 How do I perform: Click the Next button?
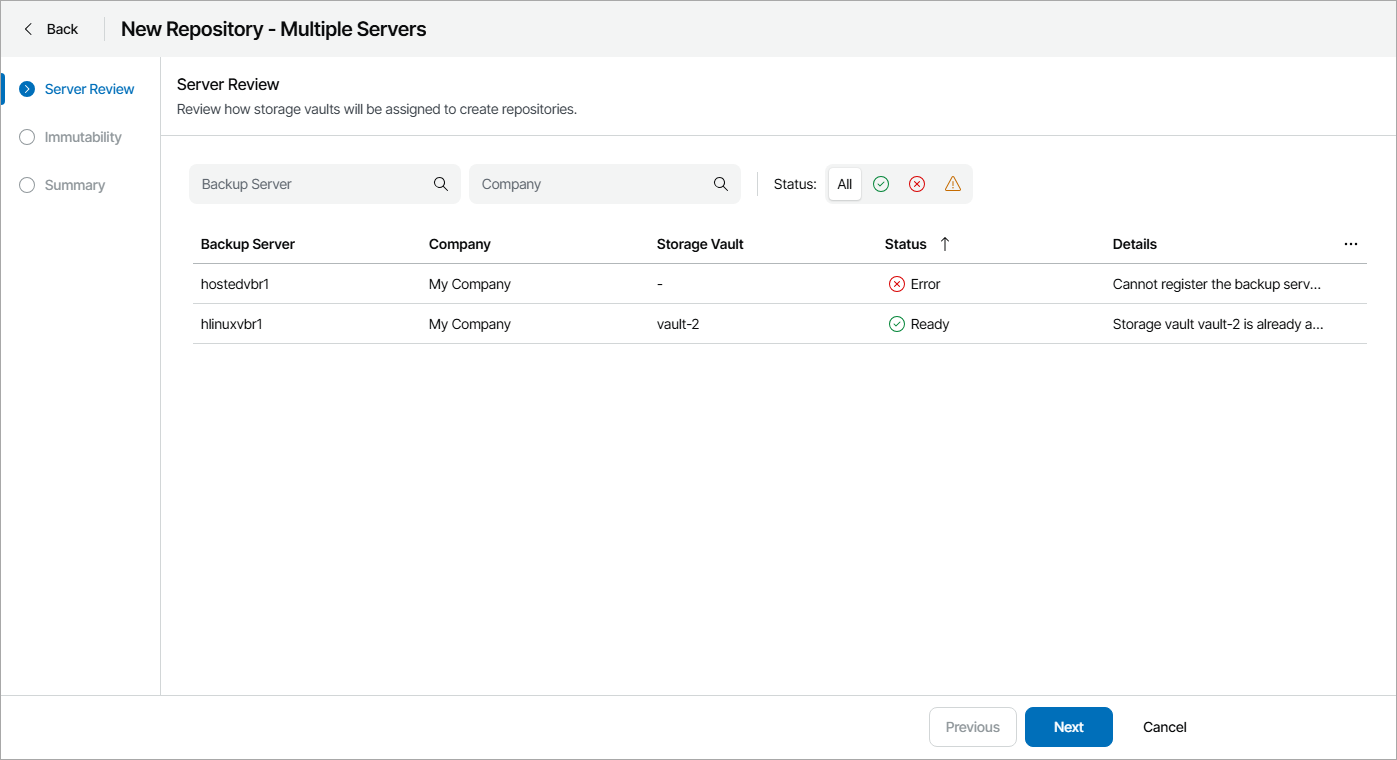coord(1068,727)
